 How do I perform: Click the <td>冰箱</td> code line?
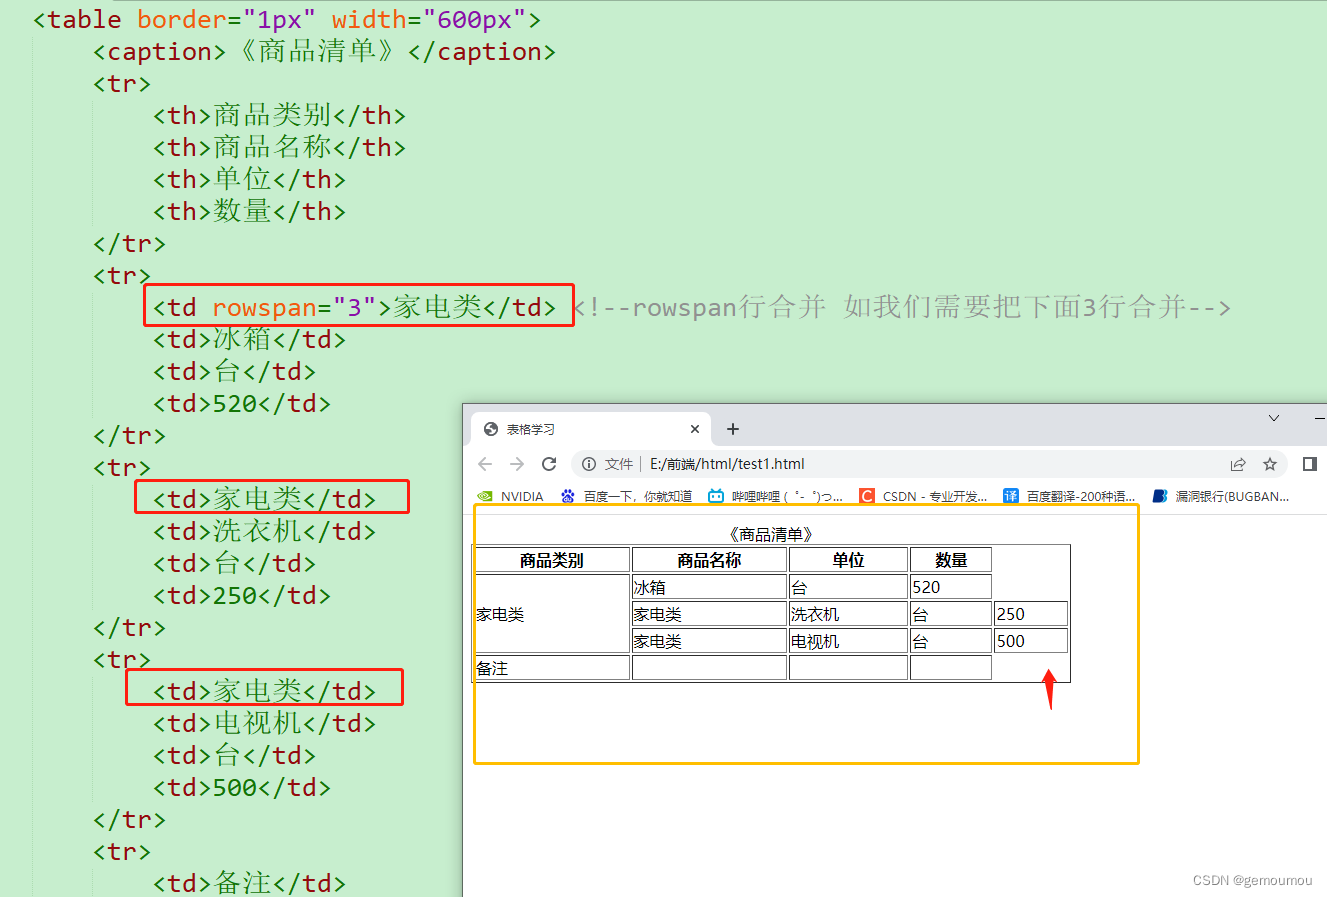(249, 339)
